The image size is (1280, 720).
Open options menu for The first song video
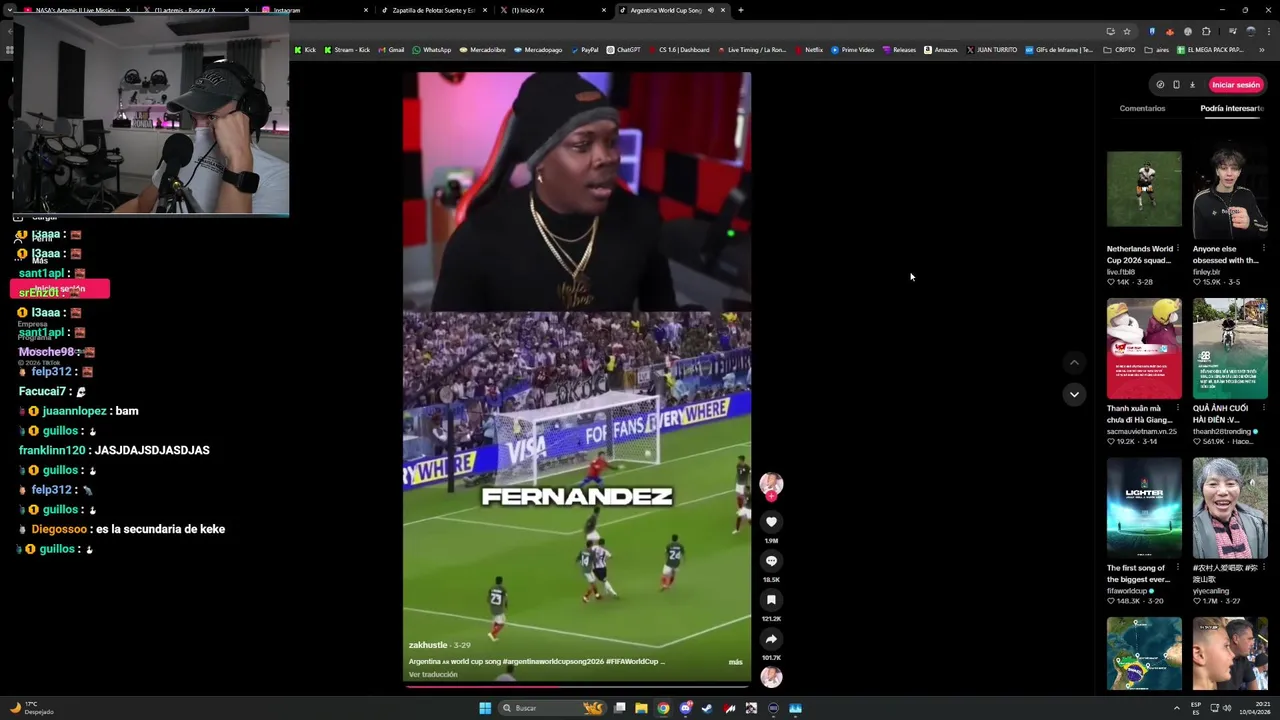[1178, 568]
